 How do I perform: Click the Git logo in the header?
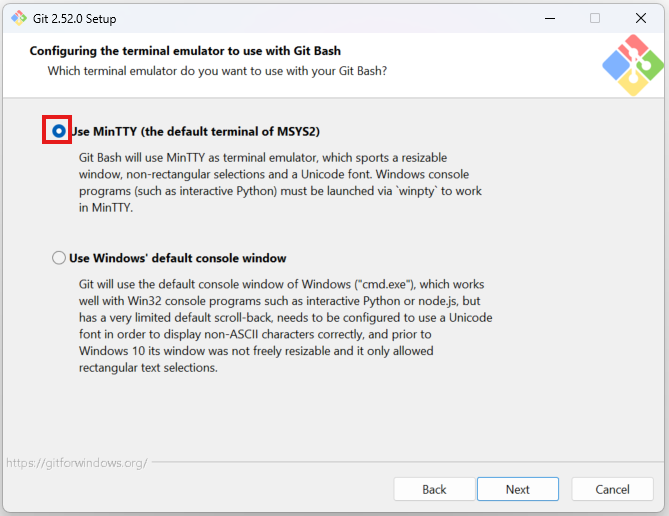pyautogui.click(x=633, y=65)
